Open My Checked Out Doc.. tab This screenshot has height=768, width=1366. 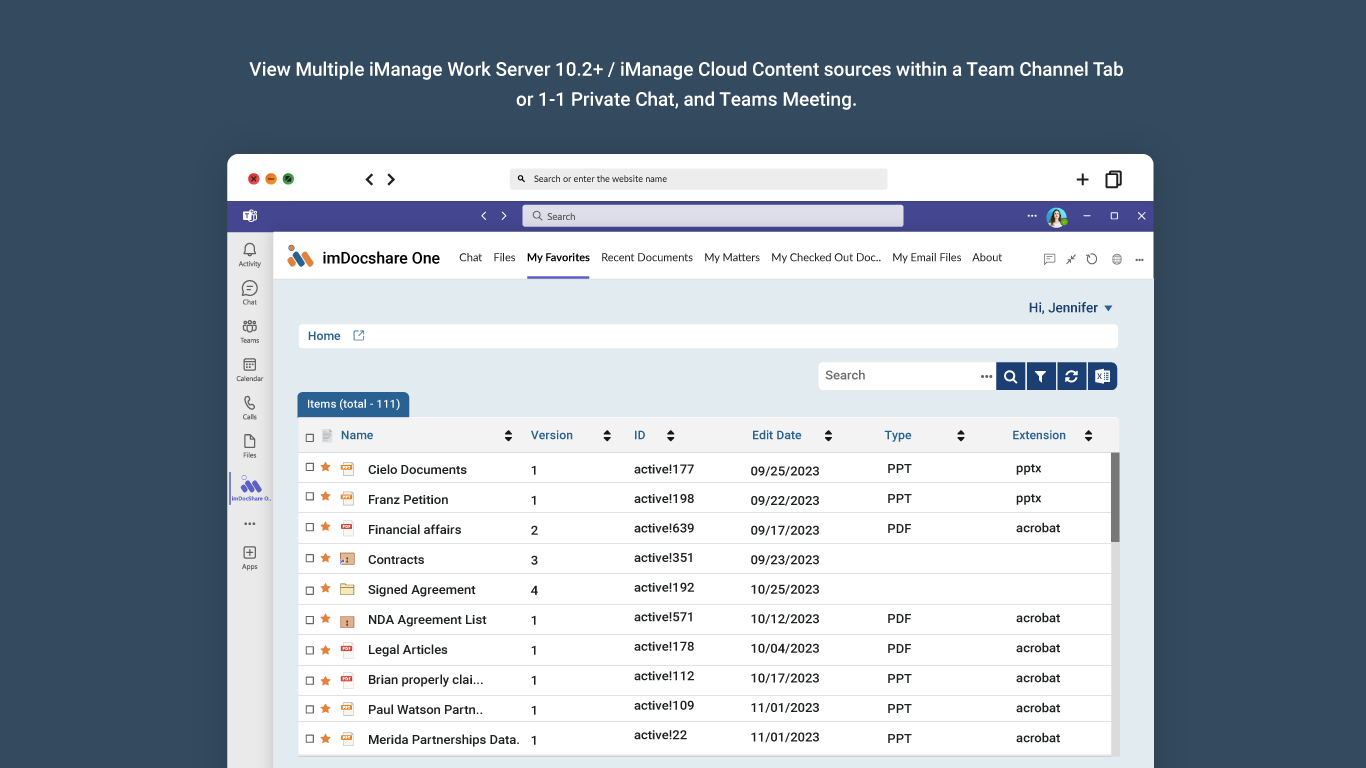pyautogui.click(x=826, y=258)
